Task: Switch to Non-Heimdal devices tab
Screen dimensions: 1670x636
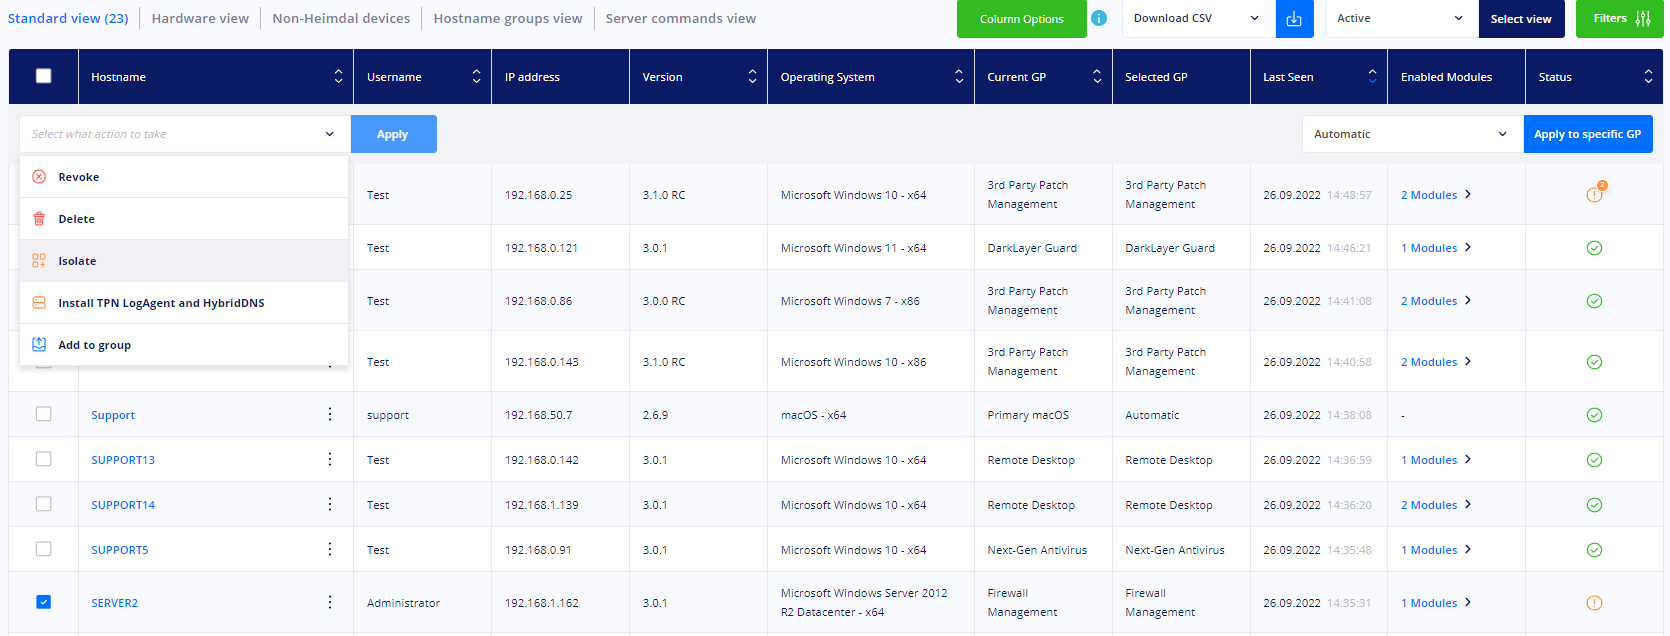Action: (x=341, y=18)
